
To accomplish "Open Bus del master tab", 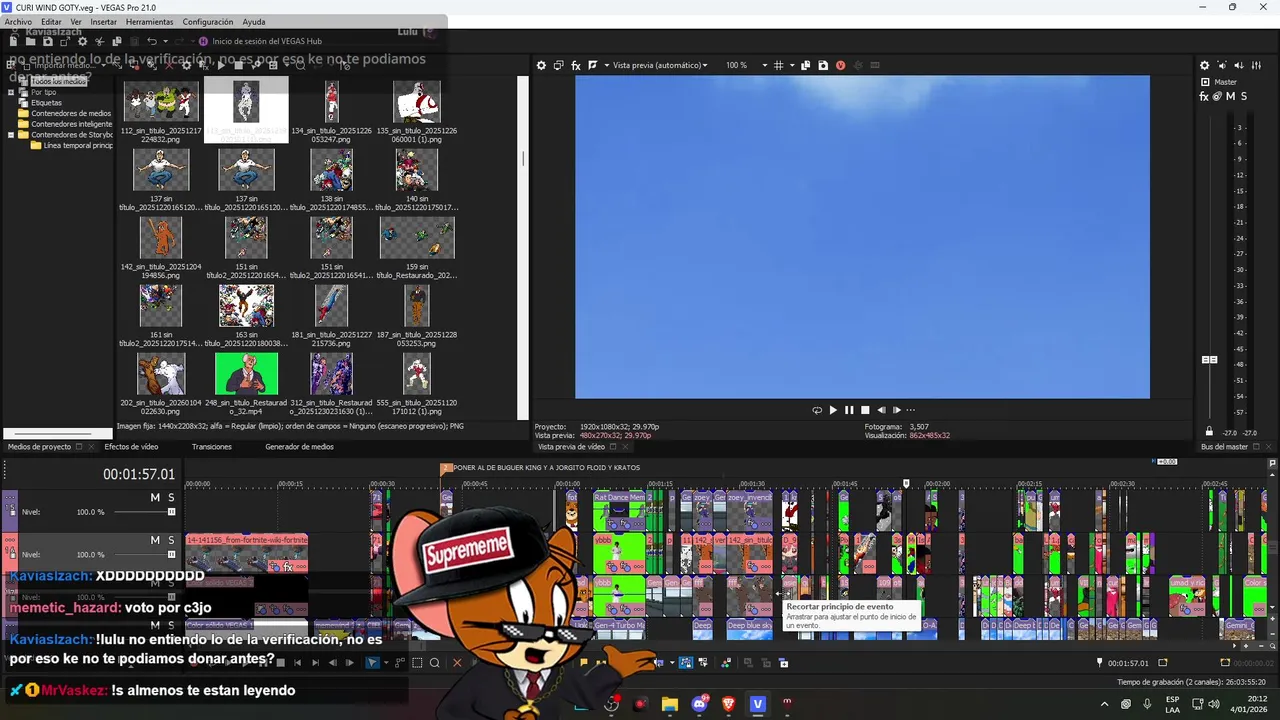I will click(x=1224, y=447).
